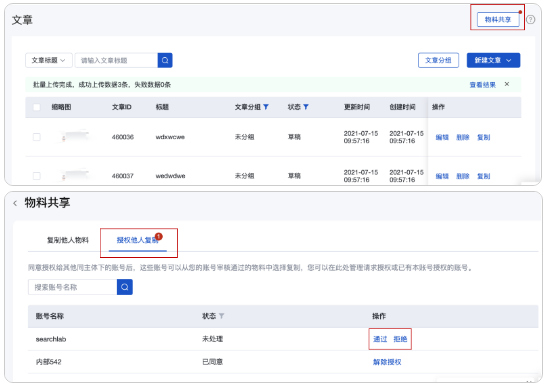
Task: Dismiss the batch upload notice with X
Action: click(507, 84)
